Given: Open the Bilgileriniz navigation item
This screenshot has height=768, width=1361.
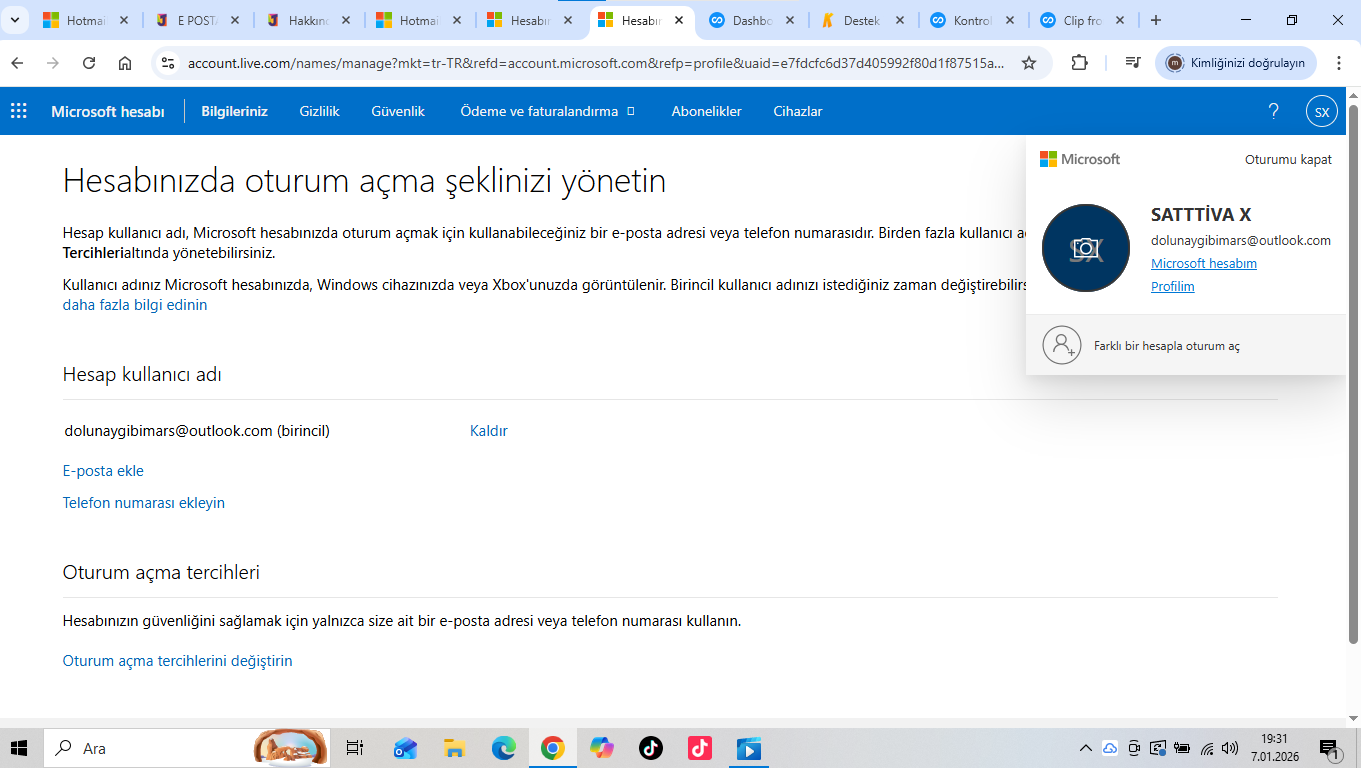Looking at the screenshot, I should click(234, 111).
